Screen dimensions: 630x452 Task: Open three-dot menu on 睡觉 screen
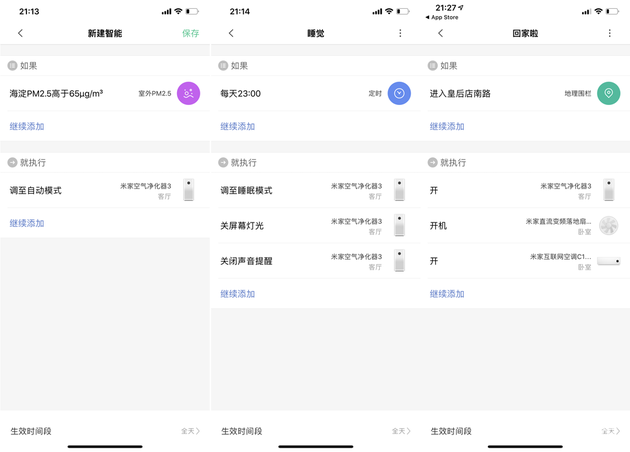tap(400, 33)
